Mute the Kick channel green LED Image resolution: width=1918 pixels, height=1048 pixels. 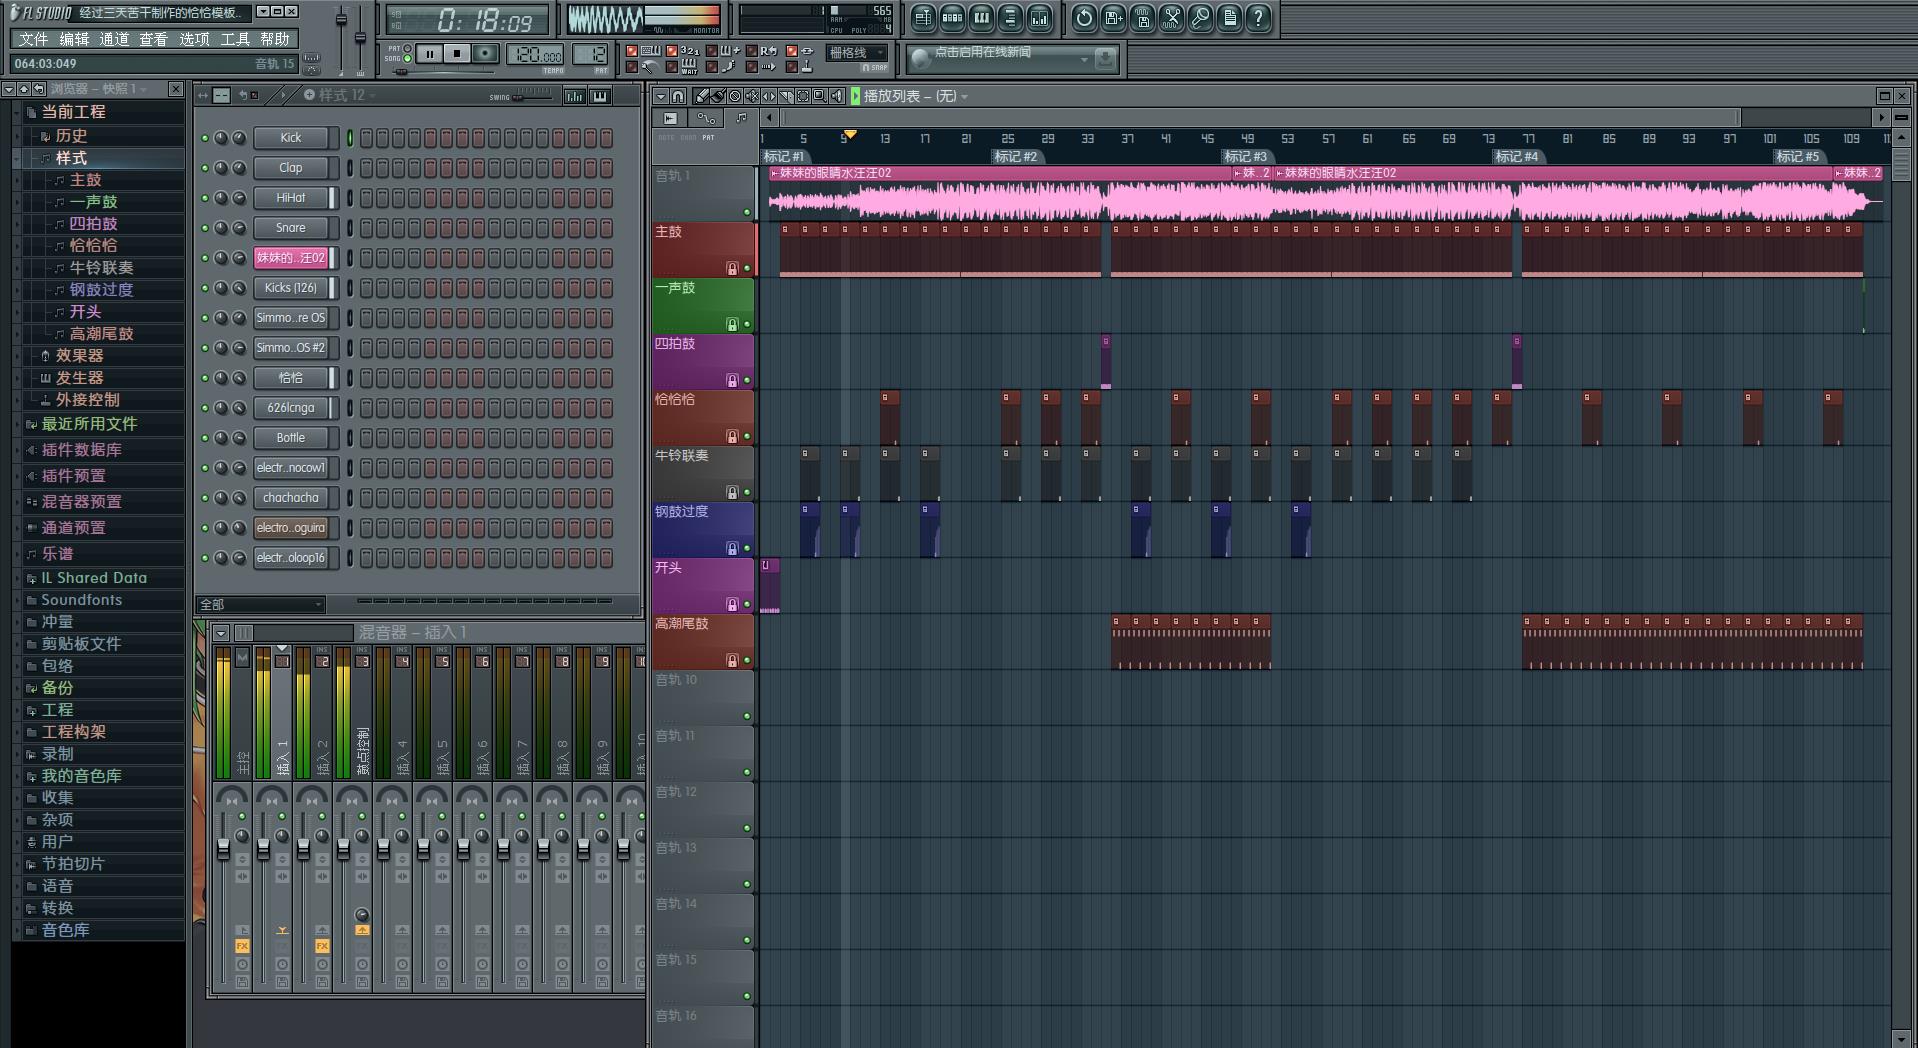(205, 138)
